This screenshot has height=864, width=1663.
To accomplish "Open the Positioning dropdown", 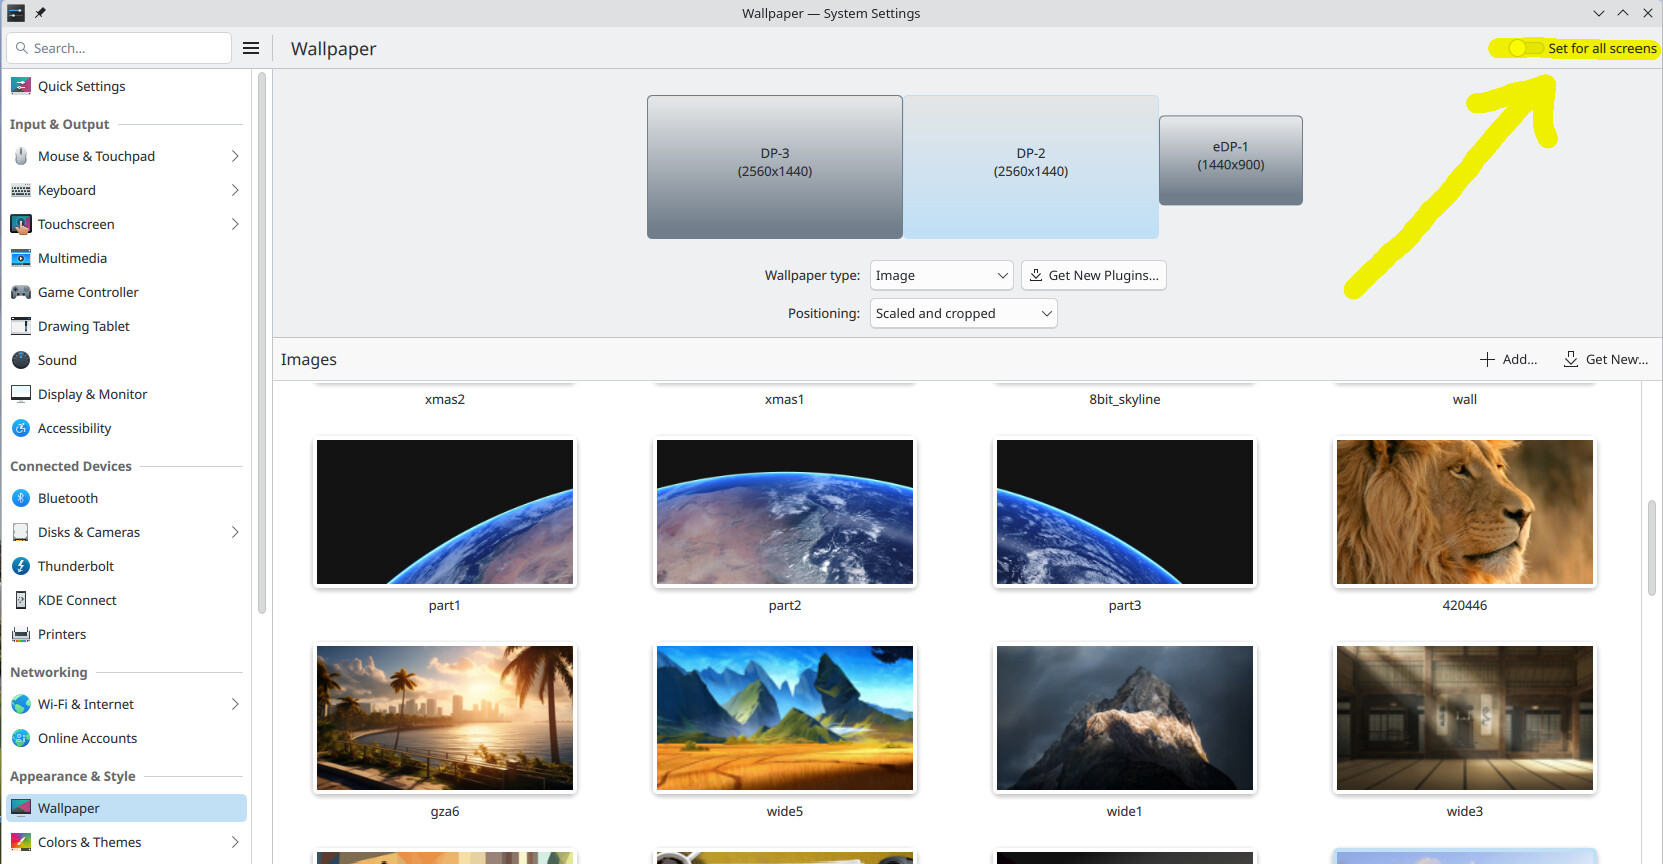I will point(963,313).
